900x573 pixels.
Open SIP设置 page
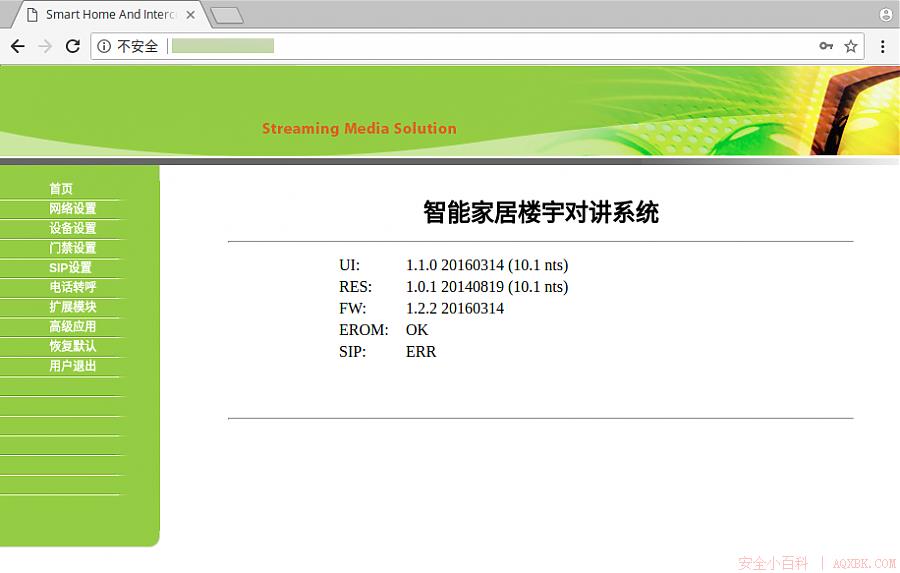71,268
